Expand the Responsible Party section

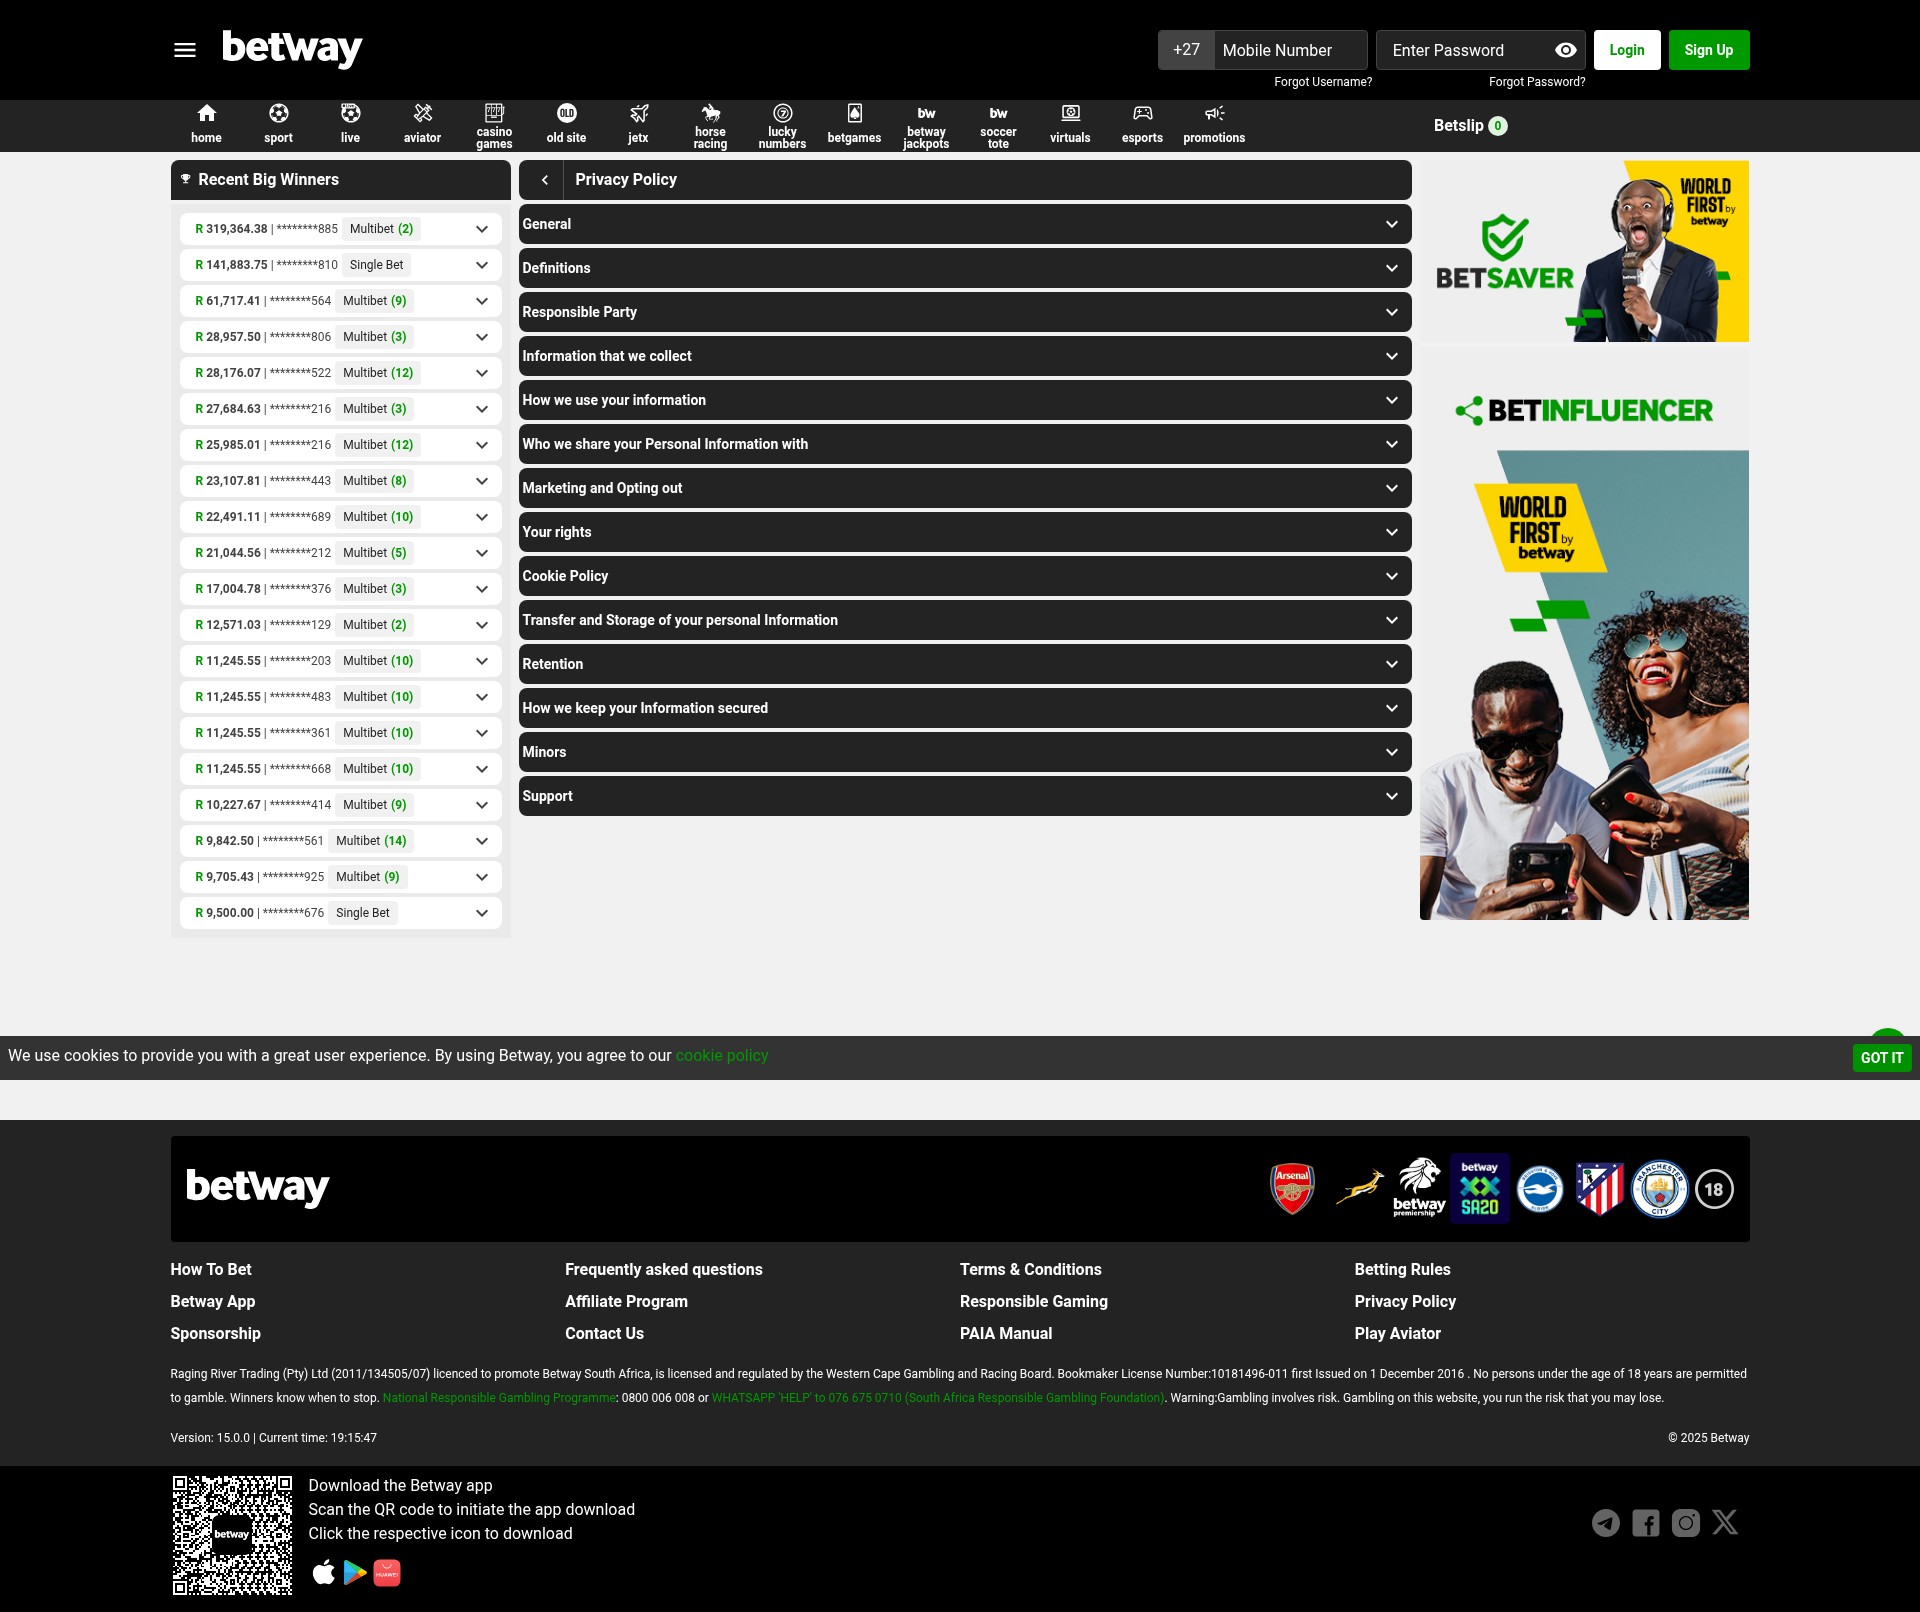point(965,312)
